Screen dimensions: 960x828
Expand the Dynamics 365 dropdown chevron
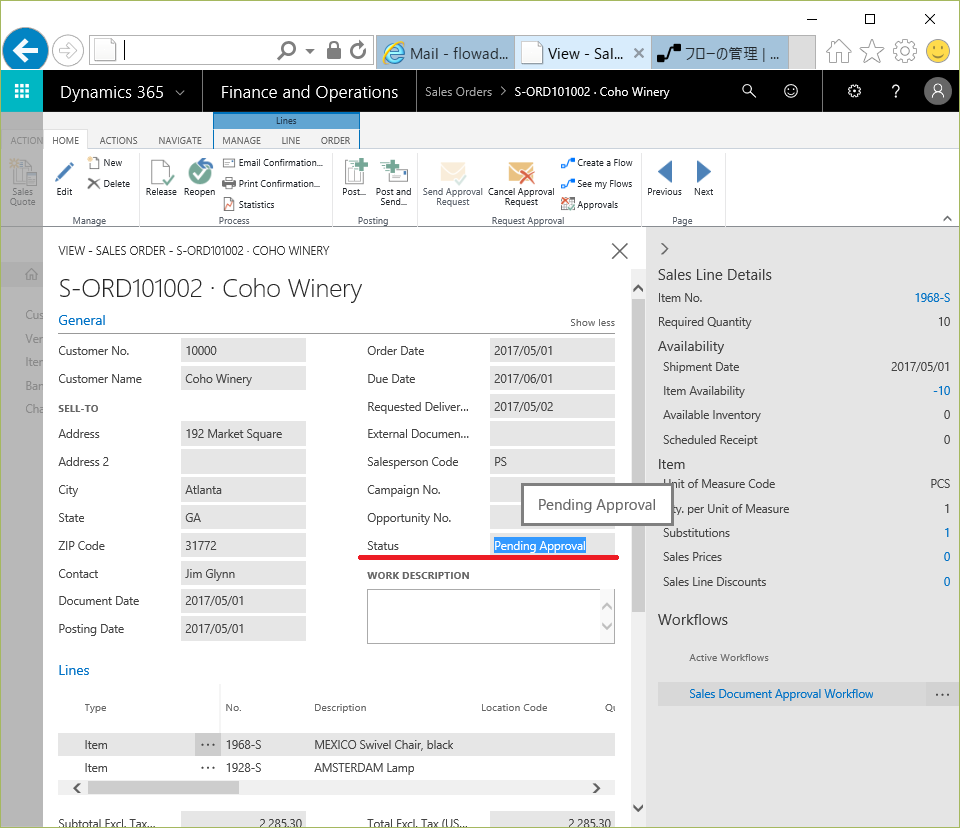point(180,92)
